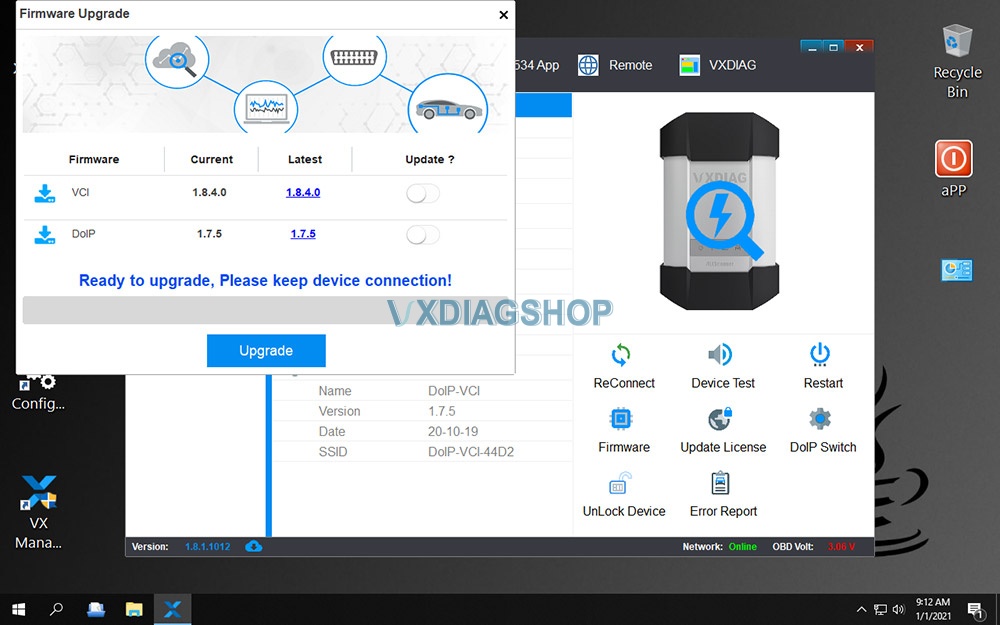Open the Config desktop shortcut
Image resolution: width=1000 pixels, height=625 pixels.
click(x=38, y=391)
